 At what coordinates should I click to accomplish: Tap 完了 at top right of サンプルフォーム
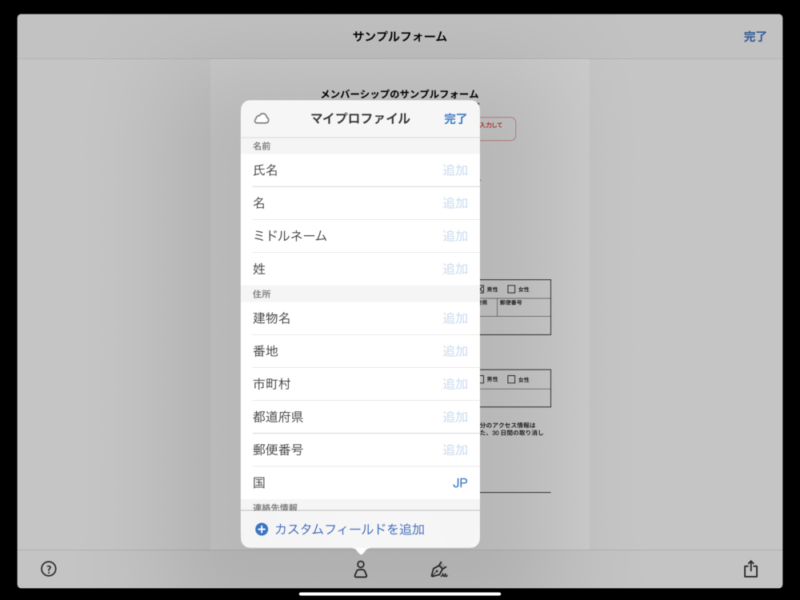pos(755,37)
